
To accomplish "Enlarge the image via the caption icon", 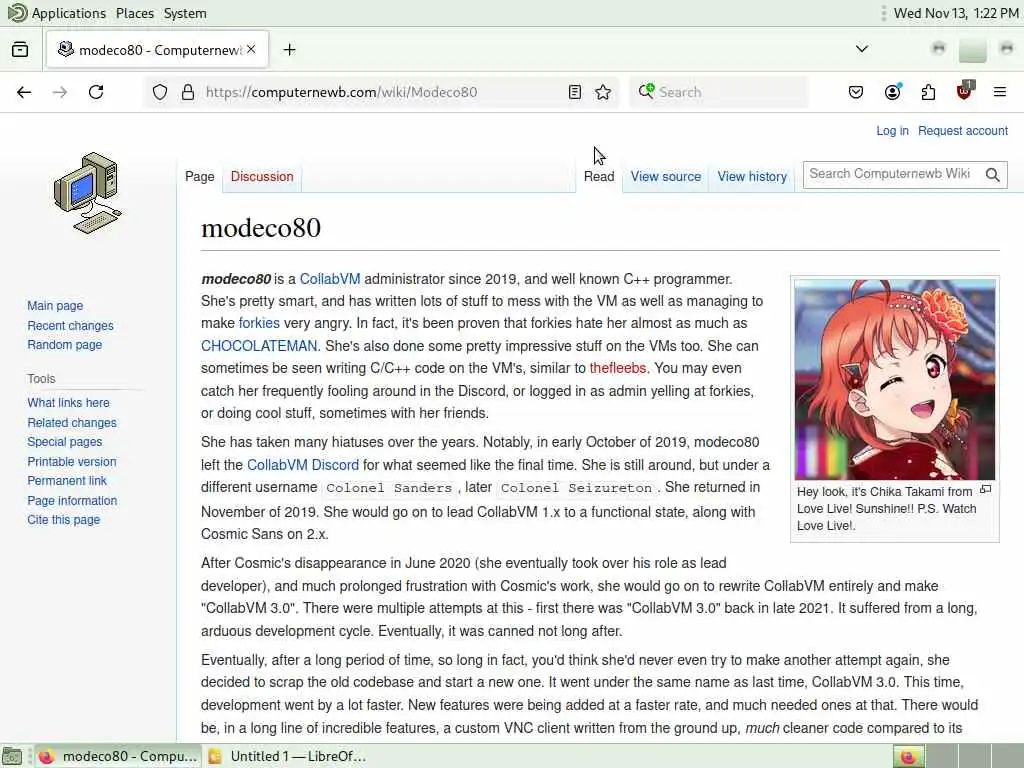I will tap(986, 489).
